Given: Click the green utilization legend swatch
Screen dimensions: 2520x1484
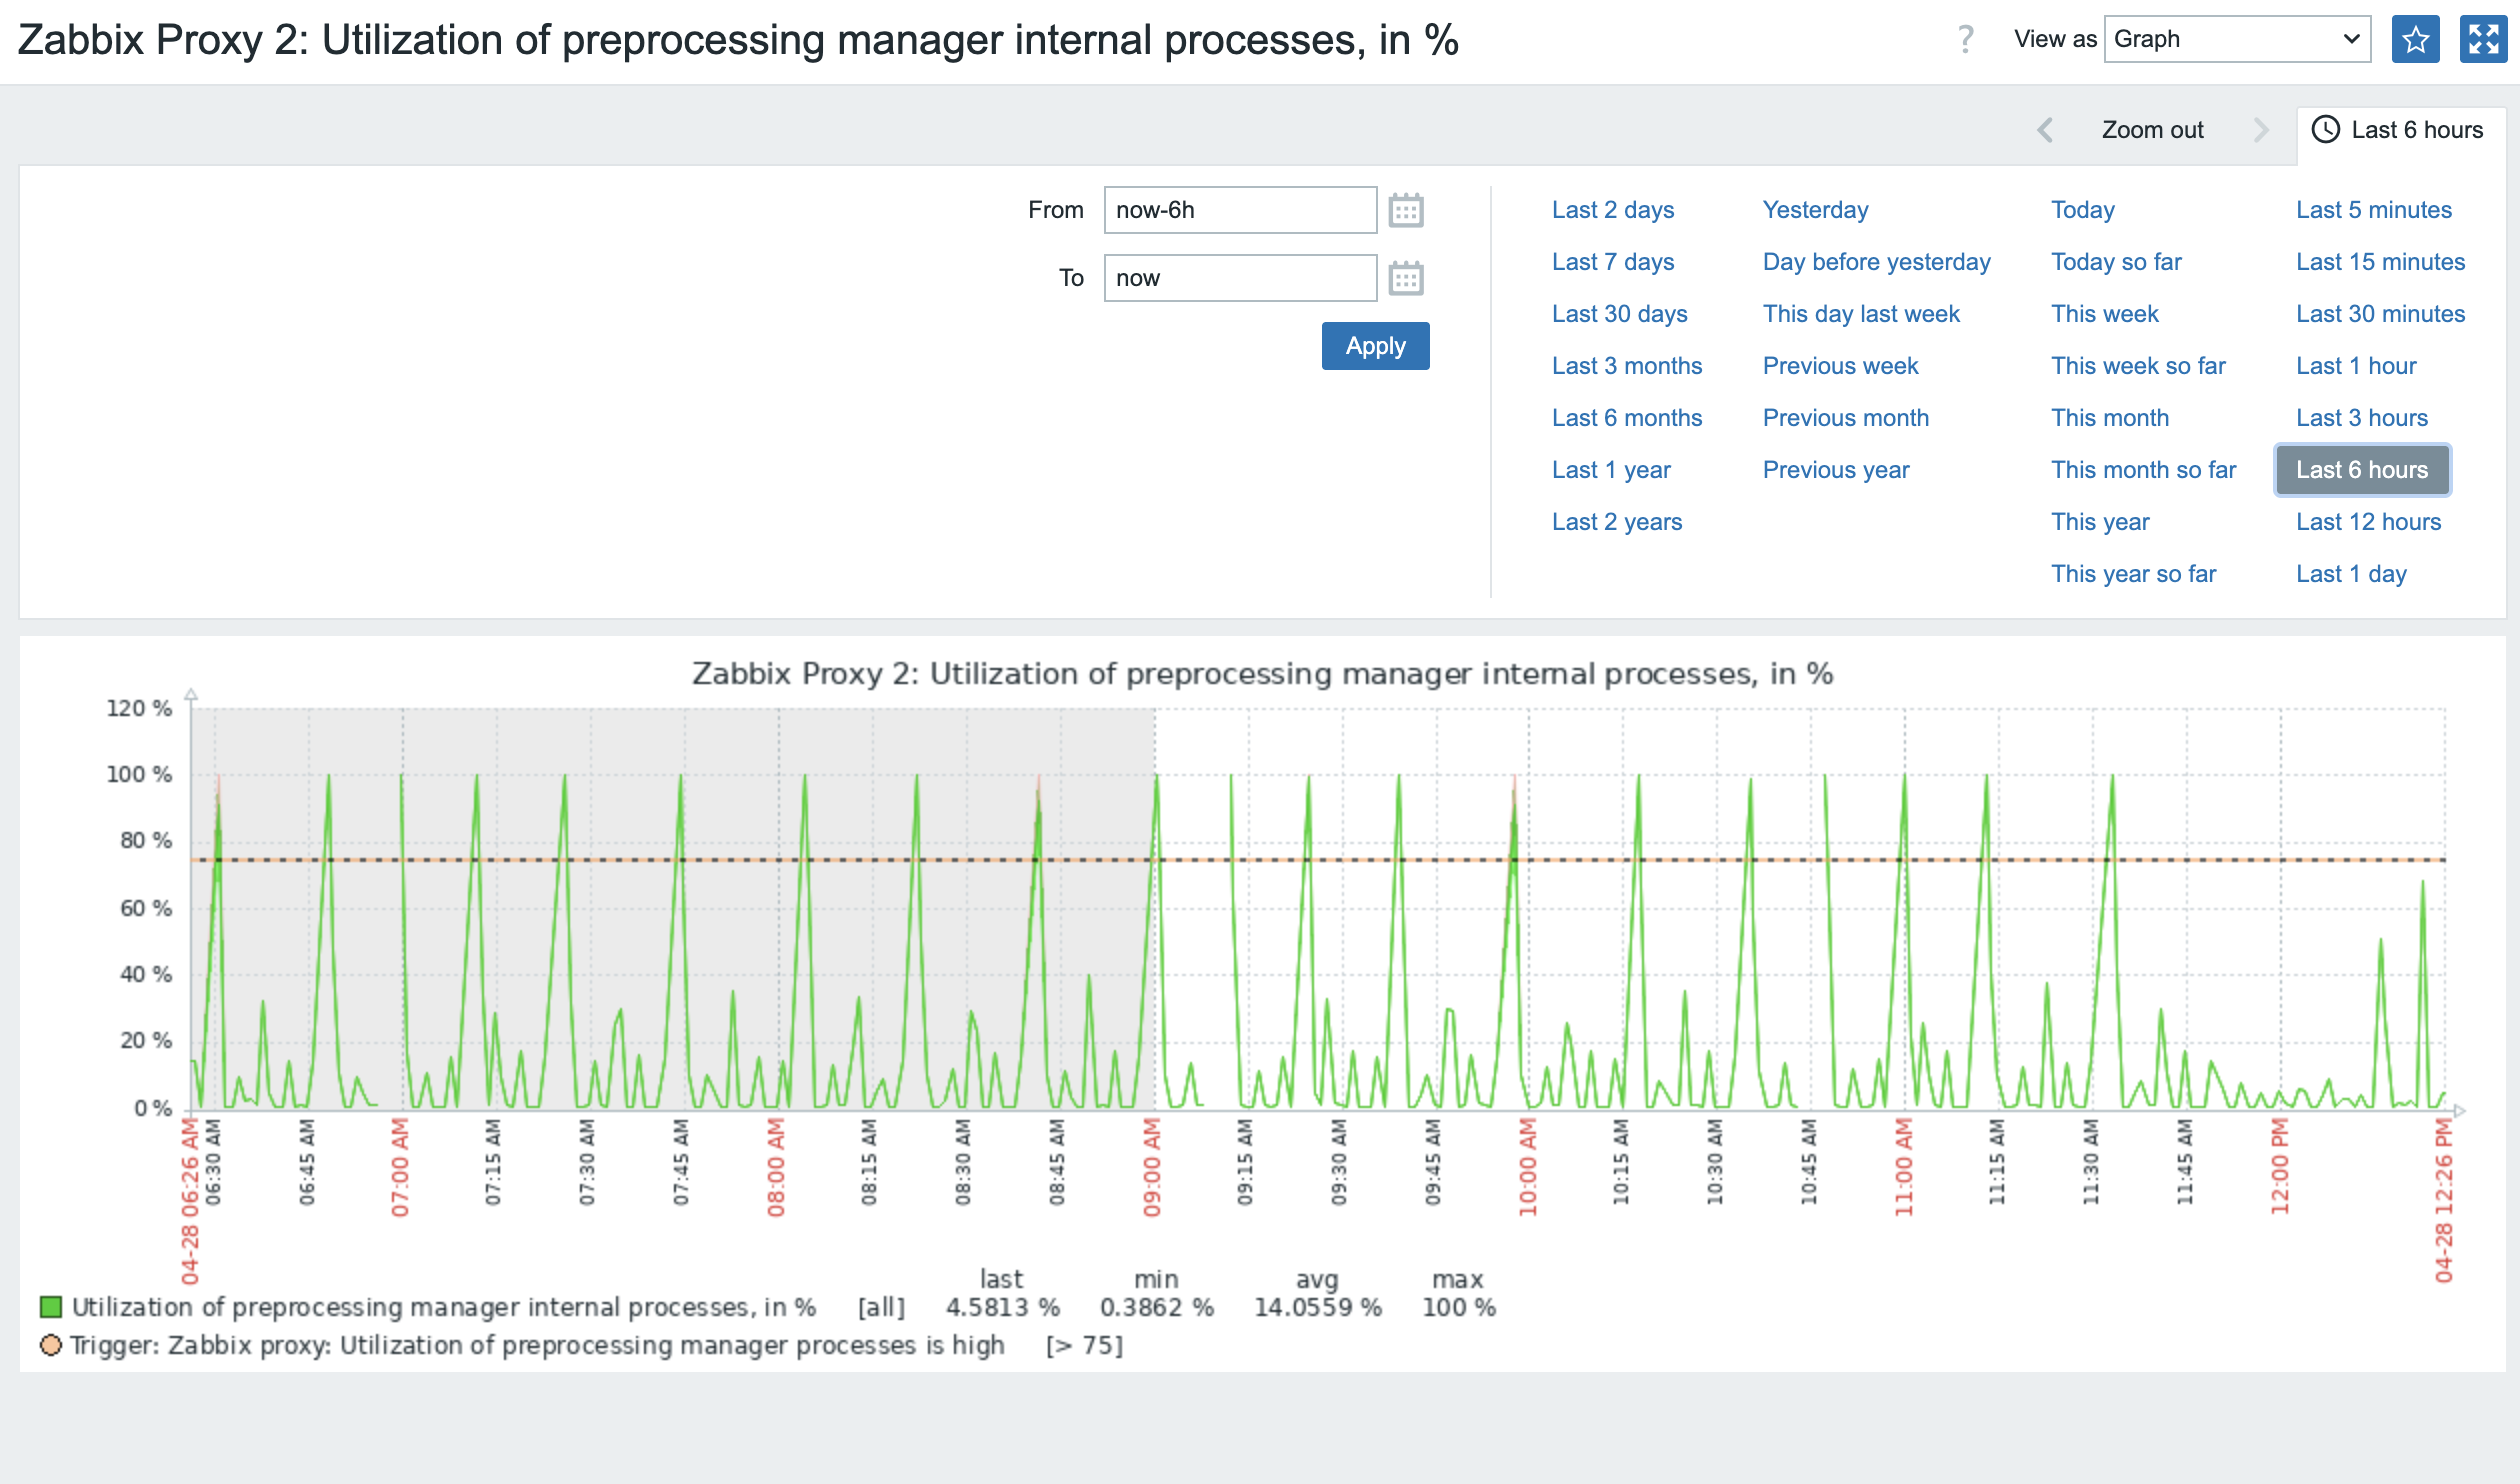Looking at the screenshot, I should tap(51, 1307).
